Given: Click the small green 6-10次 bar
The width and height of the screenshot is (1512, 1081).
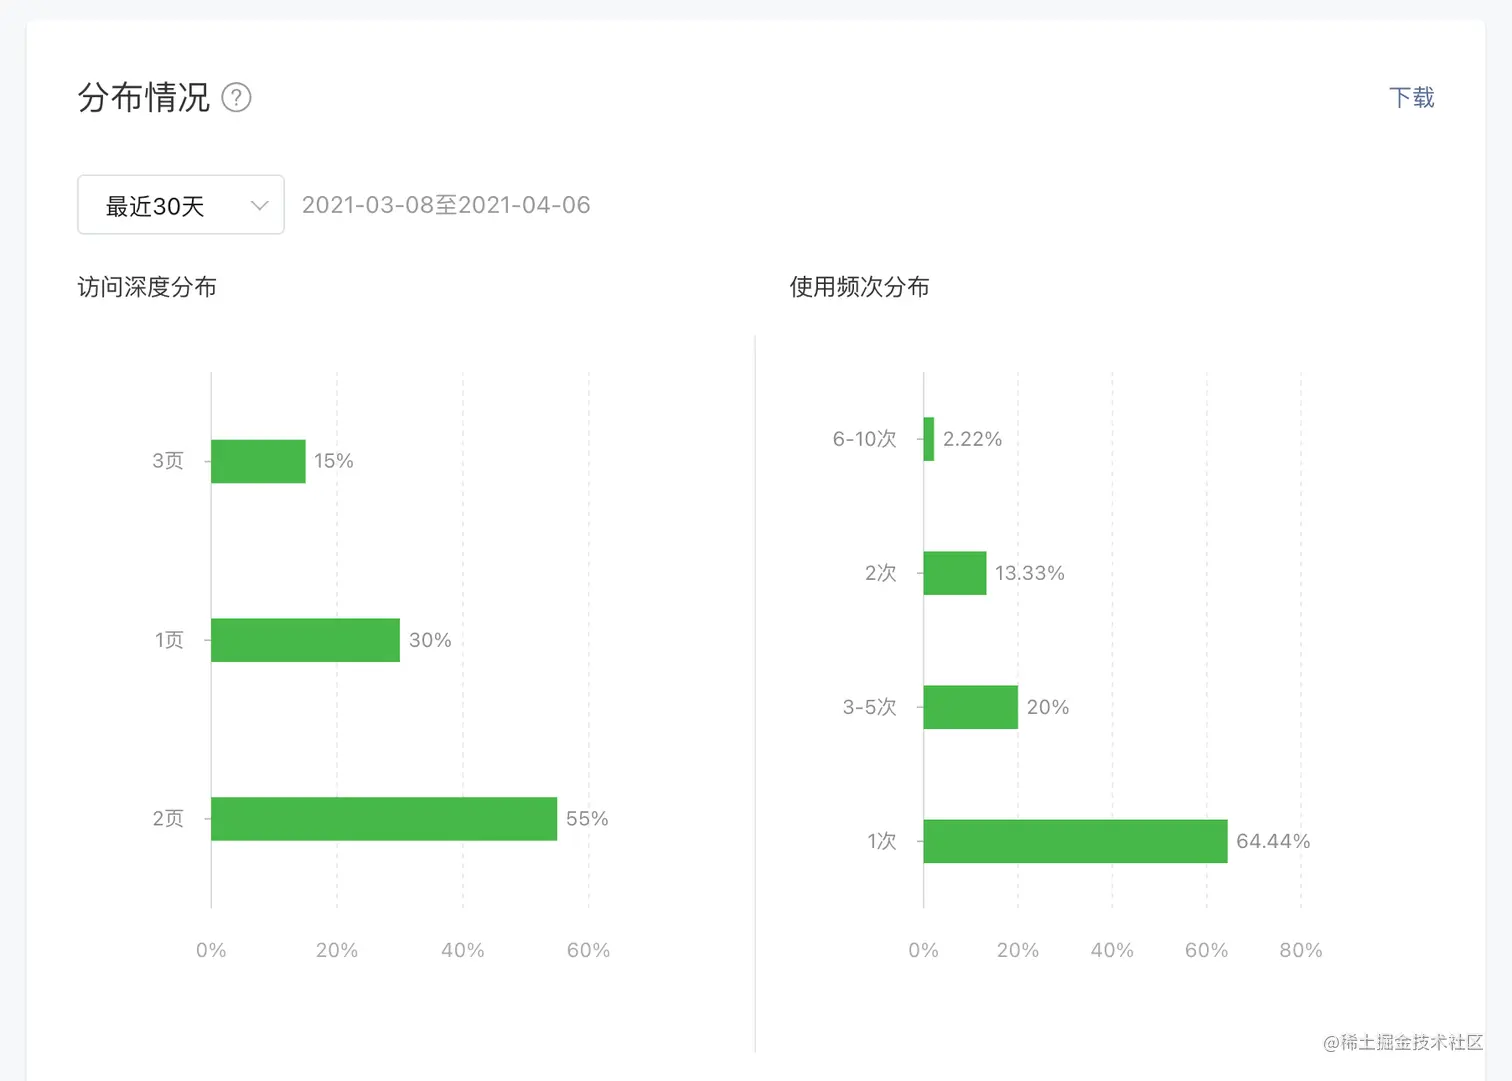Looking at the screenshot, I should [x=929, y=439].
